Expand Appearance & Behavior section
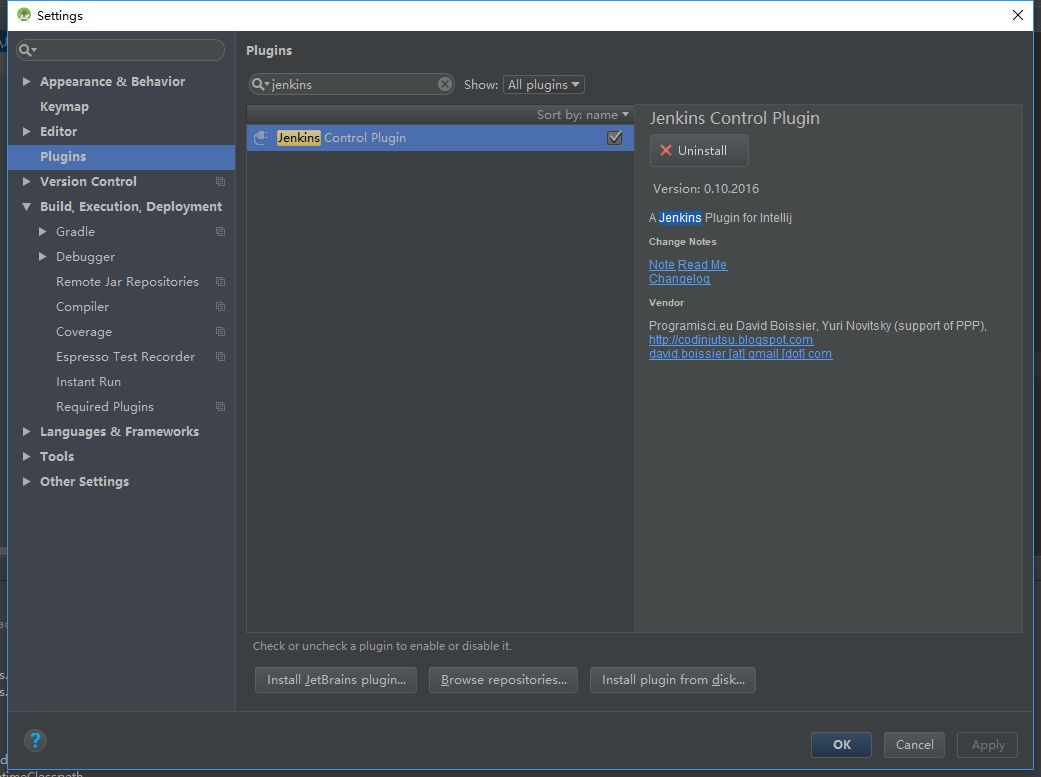Viewport: 1041px width, 777px height. [x=27, y=82]
